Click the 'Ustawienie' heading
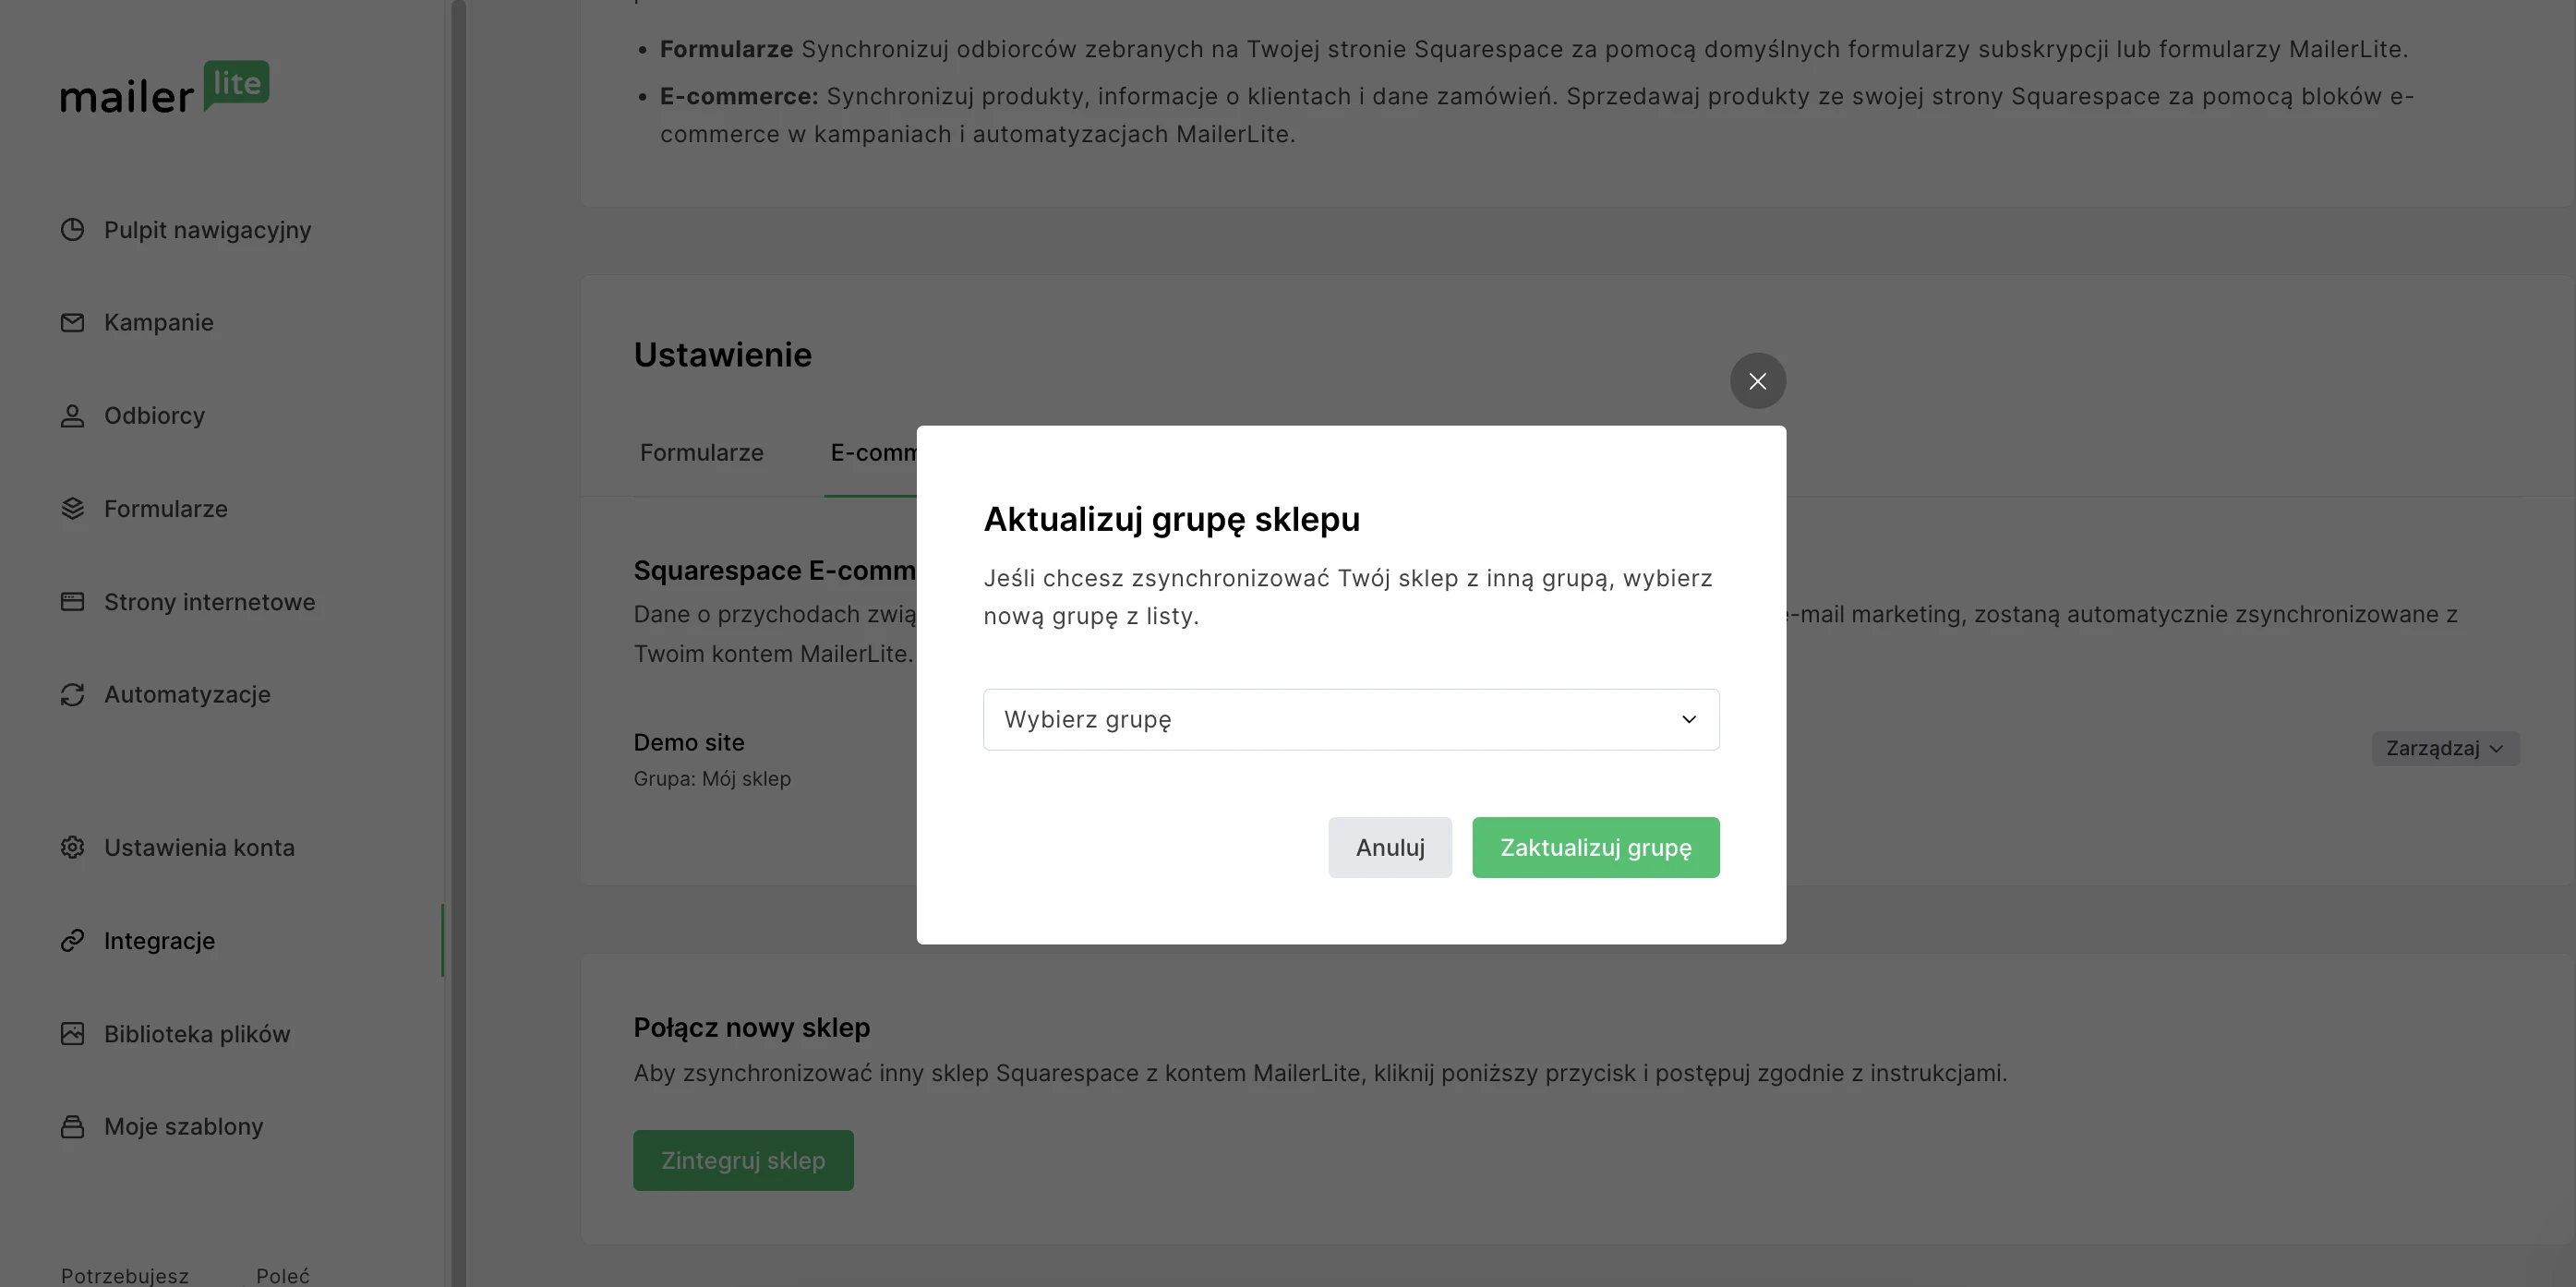The height and width of the screenshot is (1287, 2576). coord(722,355)
